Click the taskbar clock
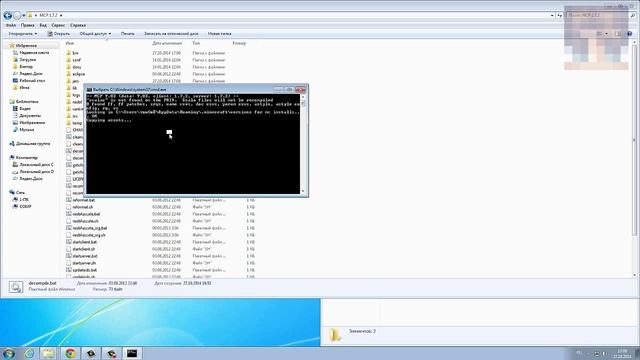The height and width of the screenshot is (360, 640). (622, 353)
